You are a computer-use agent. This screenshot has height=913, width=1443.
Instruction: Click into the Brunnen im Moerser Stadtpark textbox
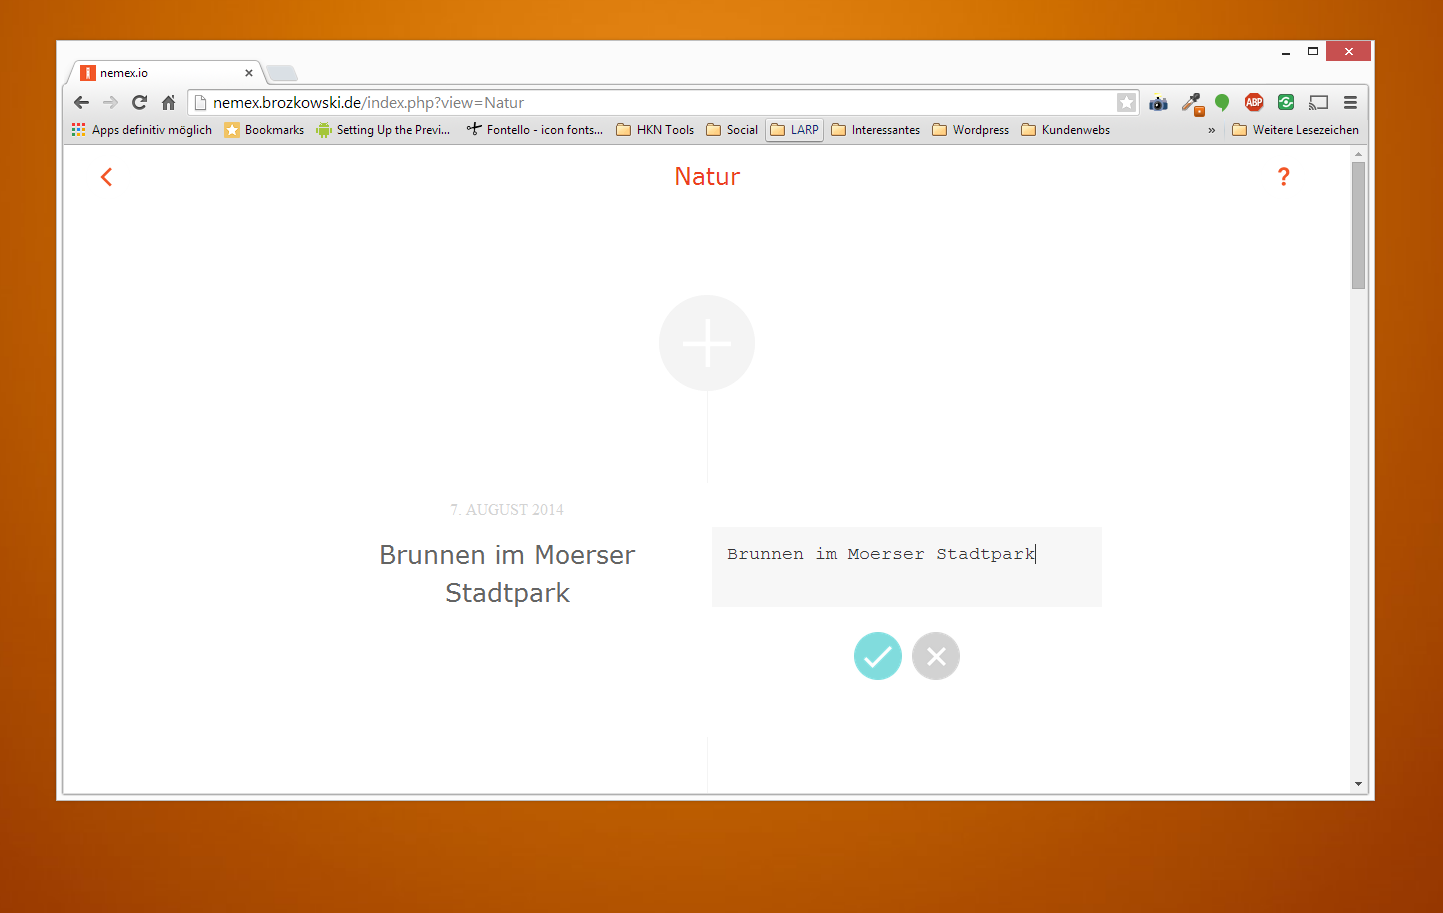tap(907, 567)
